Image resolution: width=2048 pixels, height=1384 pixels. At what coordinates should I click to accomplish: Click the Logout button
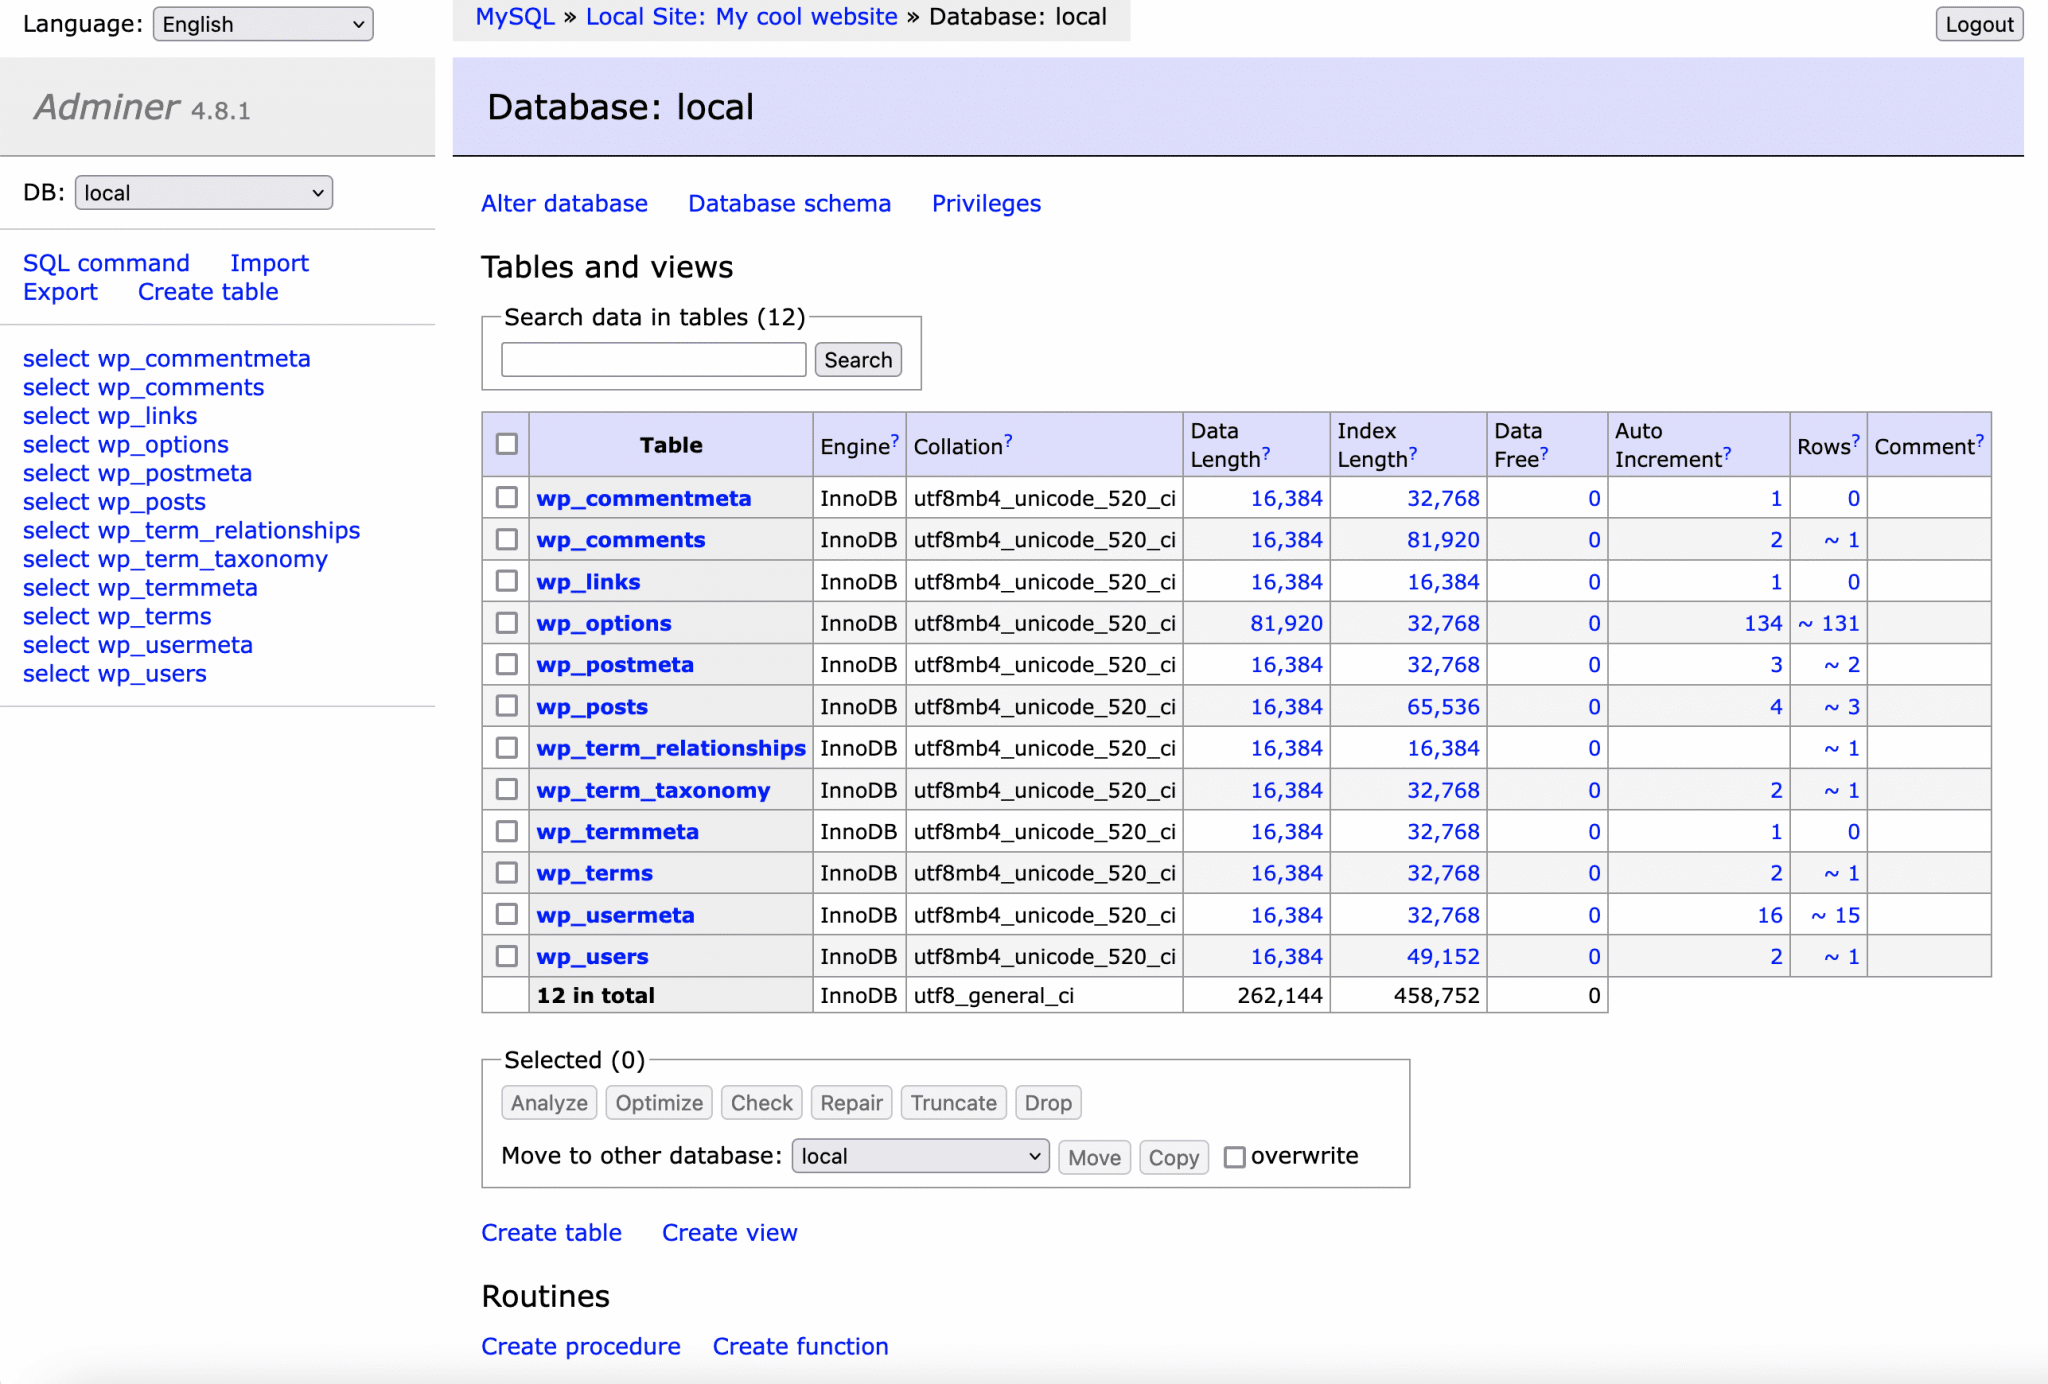(1979, 24)
